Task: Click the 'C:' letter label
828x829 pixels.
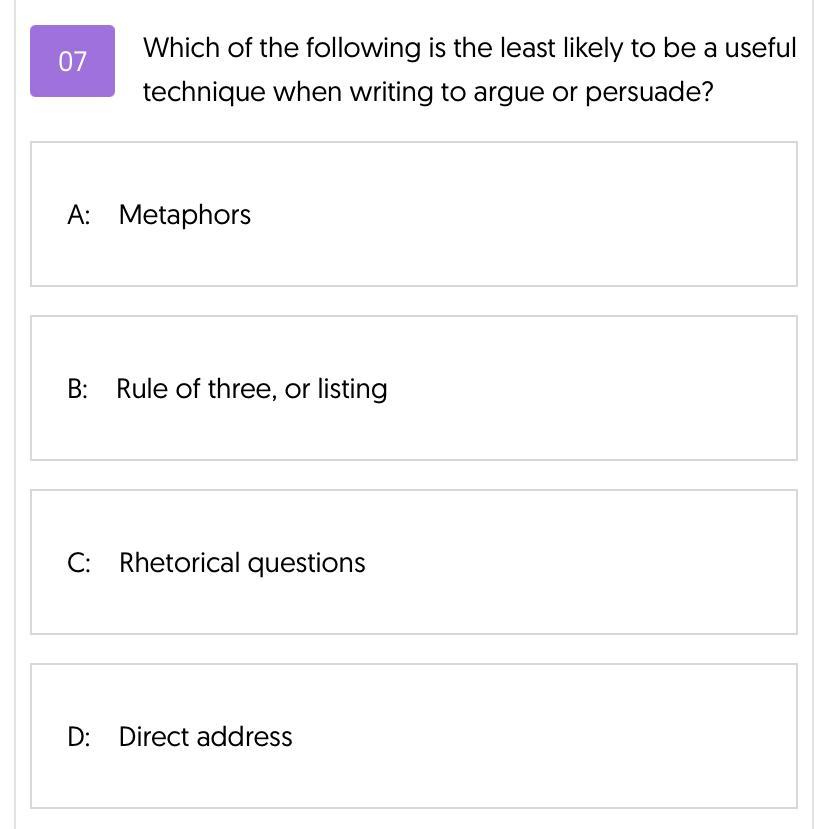Action: [x=79, y=563]
